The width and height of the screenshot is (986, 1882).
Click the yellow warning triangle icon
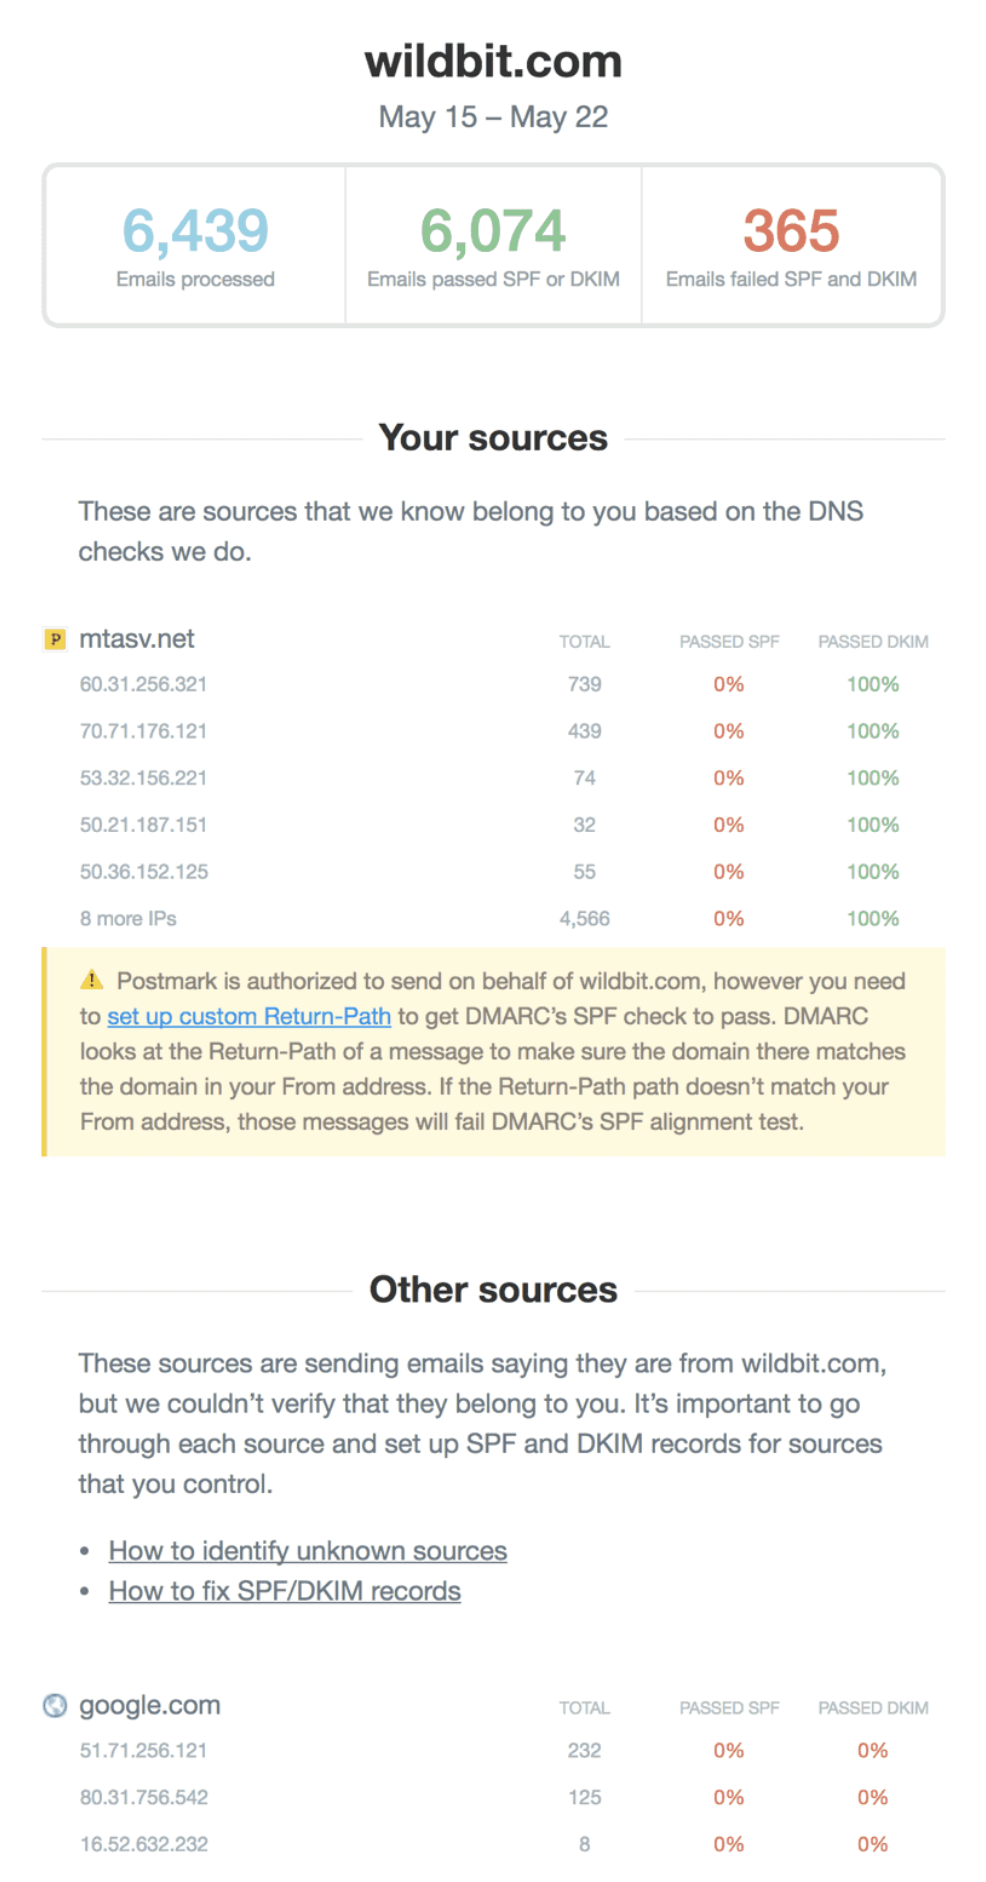(92, 980)
